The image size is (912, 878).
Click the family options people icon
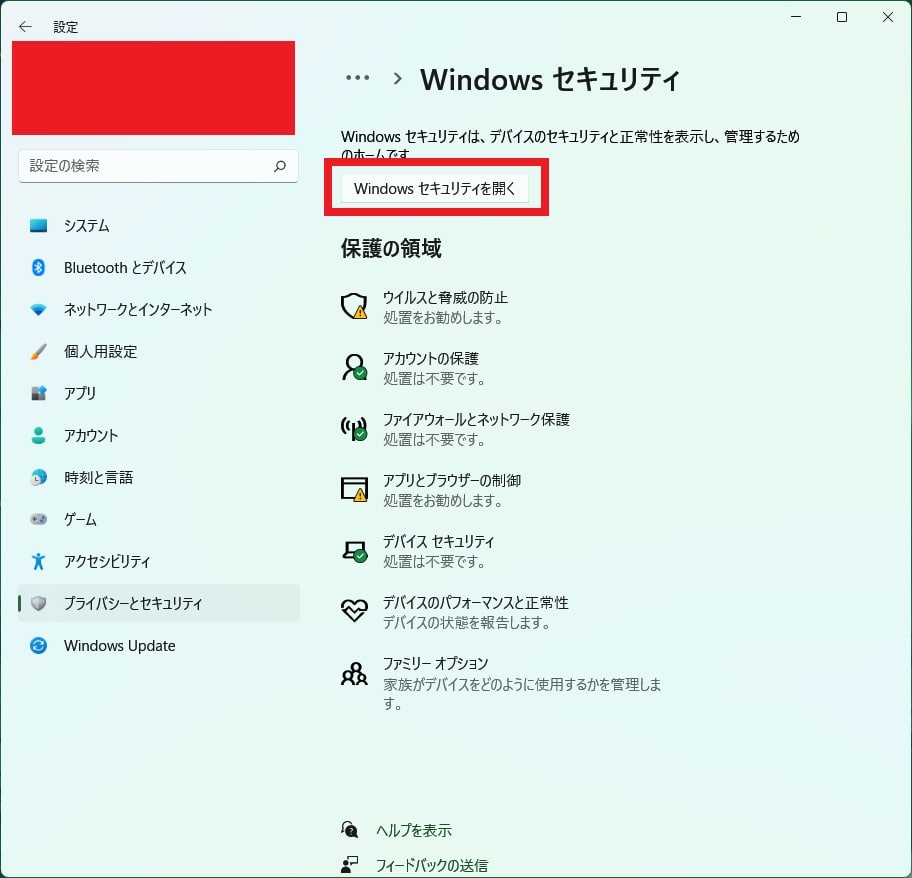click(x=354, y=674)
